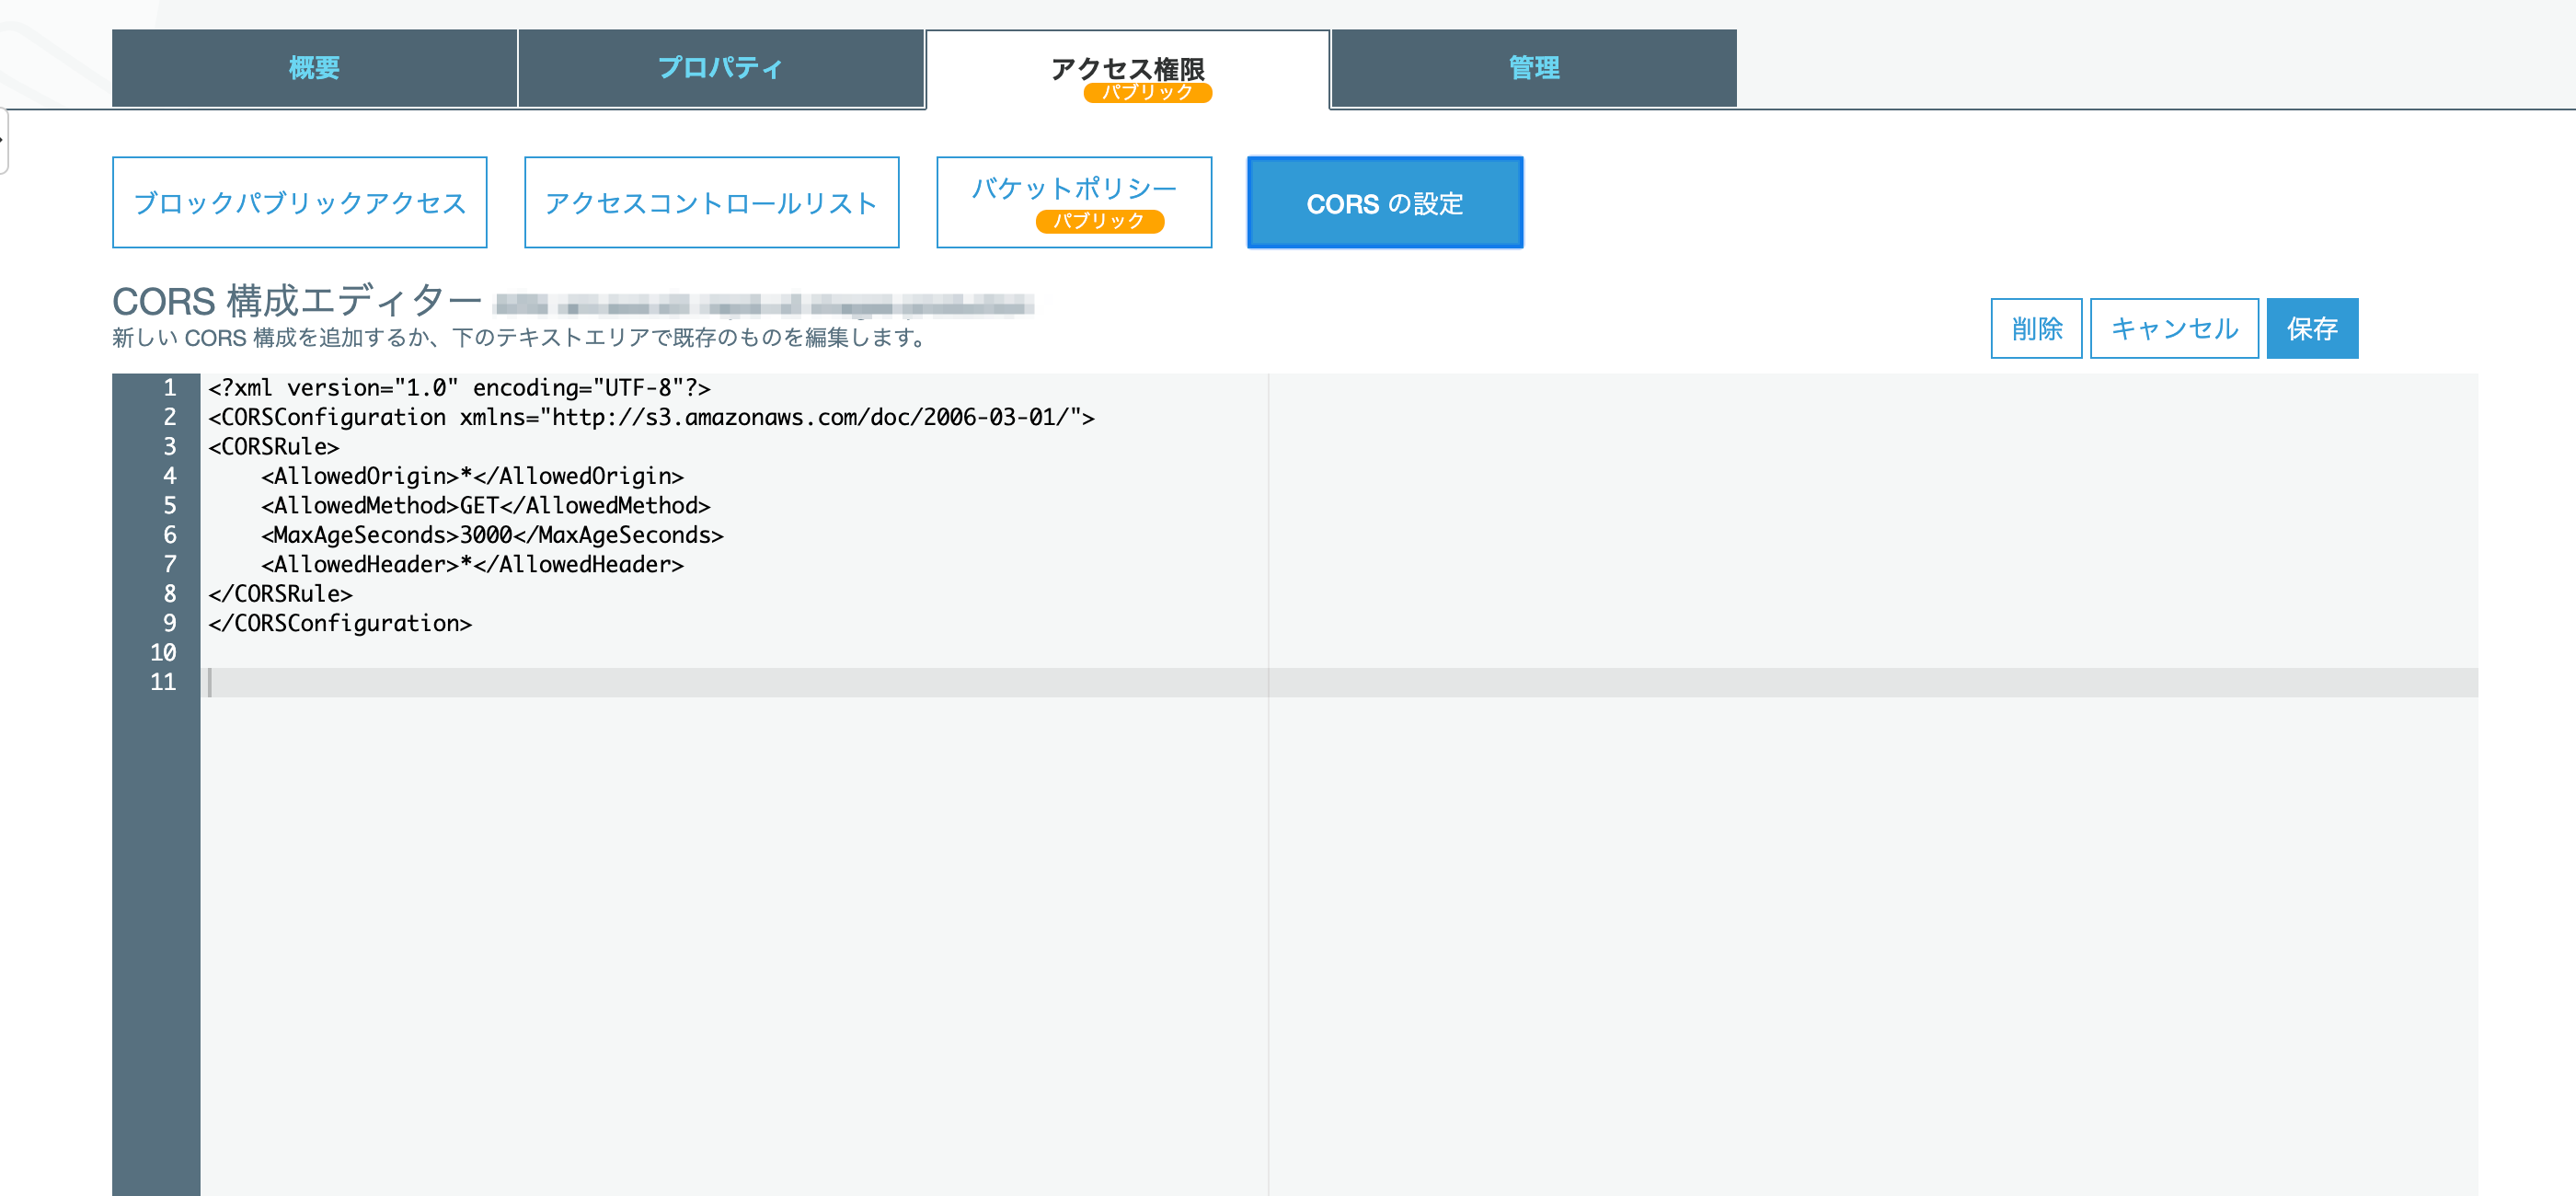Open ブロックパブリックアクセス settings

click(x=299, y=203)
